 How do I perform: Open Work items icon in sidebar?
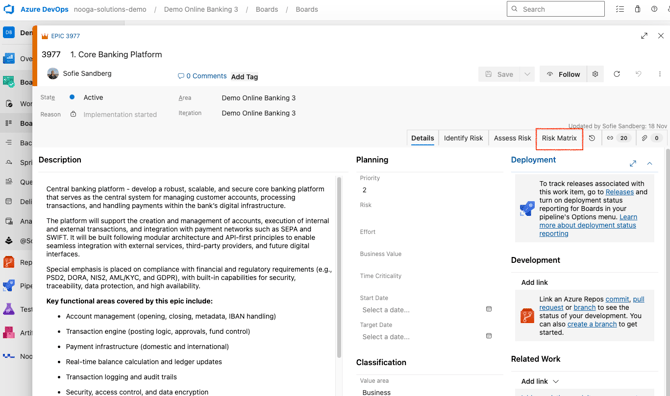coord(9,103)
